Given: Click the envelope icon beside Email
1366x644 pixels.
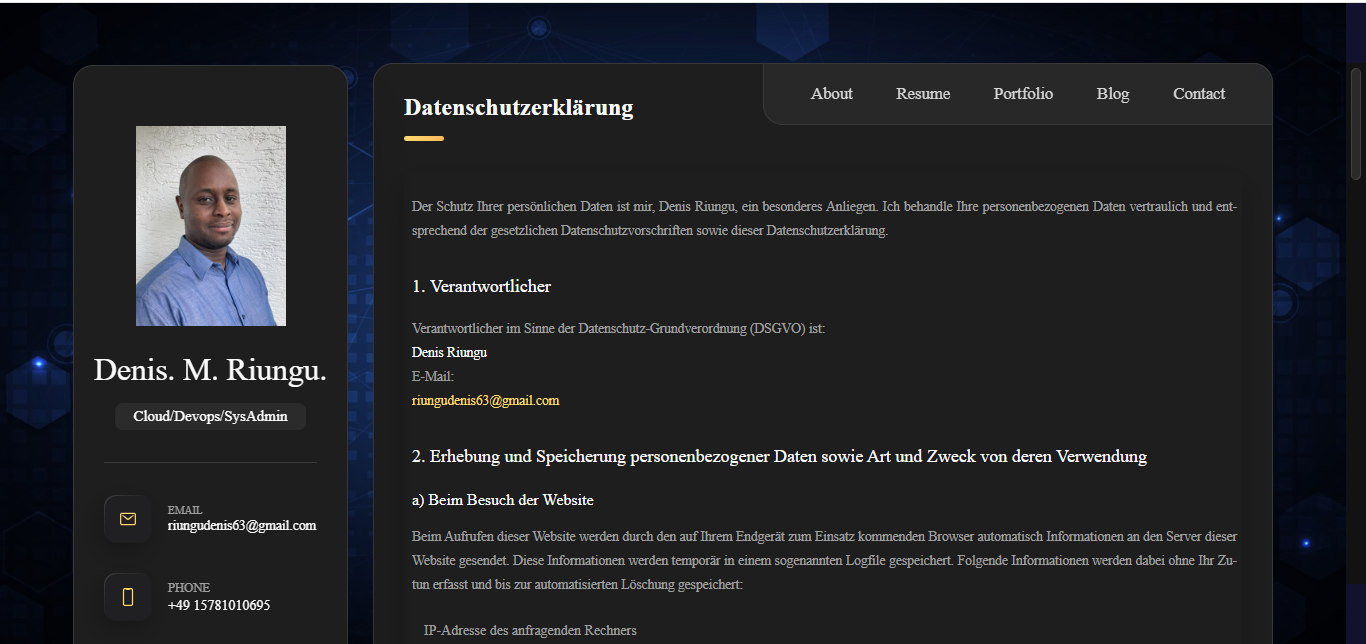Looking at the screenshot, I should tap(128, 519).
